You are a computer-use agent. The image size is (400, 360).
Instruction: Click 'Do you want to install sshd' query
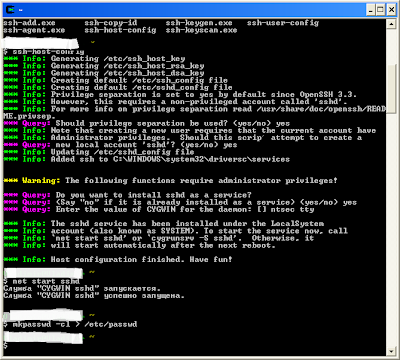[x=127, y=195]
